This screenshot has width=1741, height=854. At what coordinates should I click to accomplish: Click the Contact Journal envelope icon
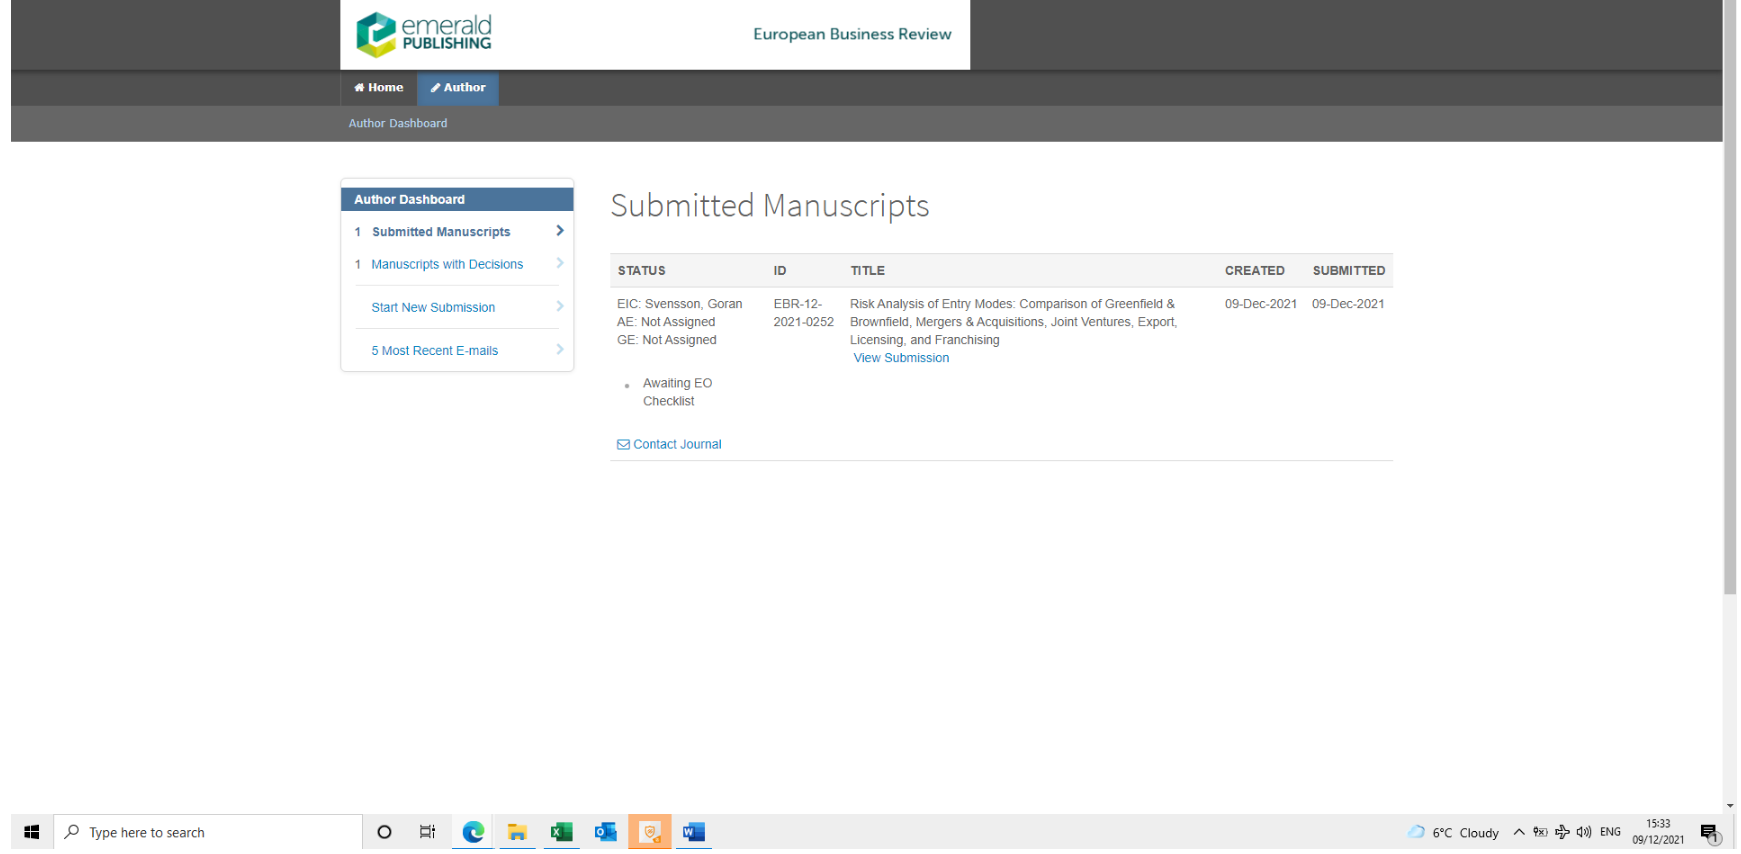[623, 445]
